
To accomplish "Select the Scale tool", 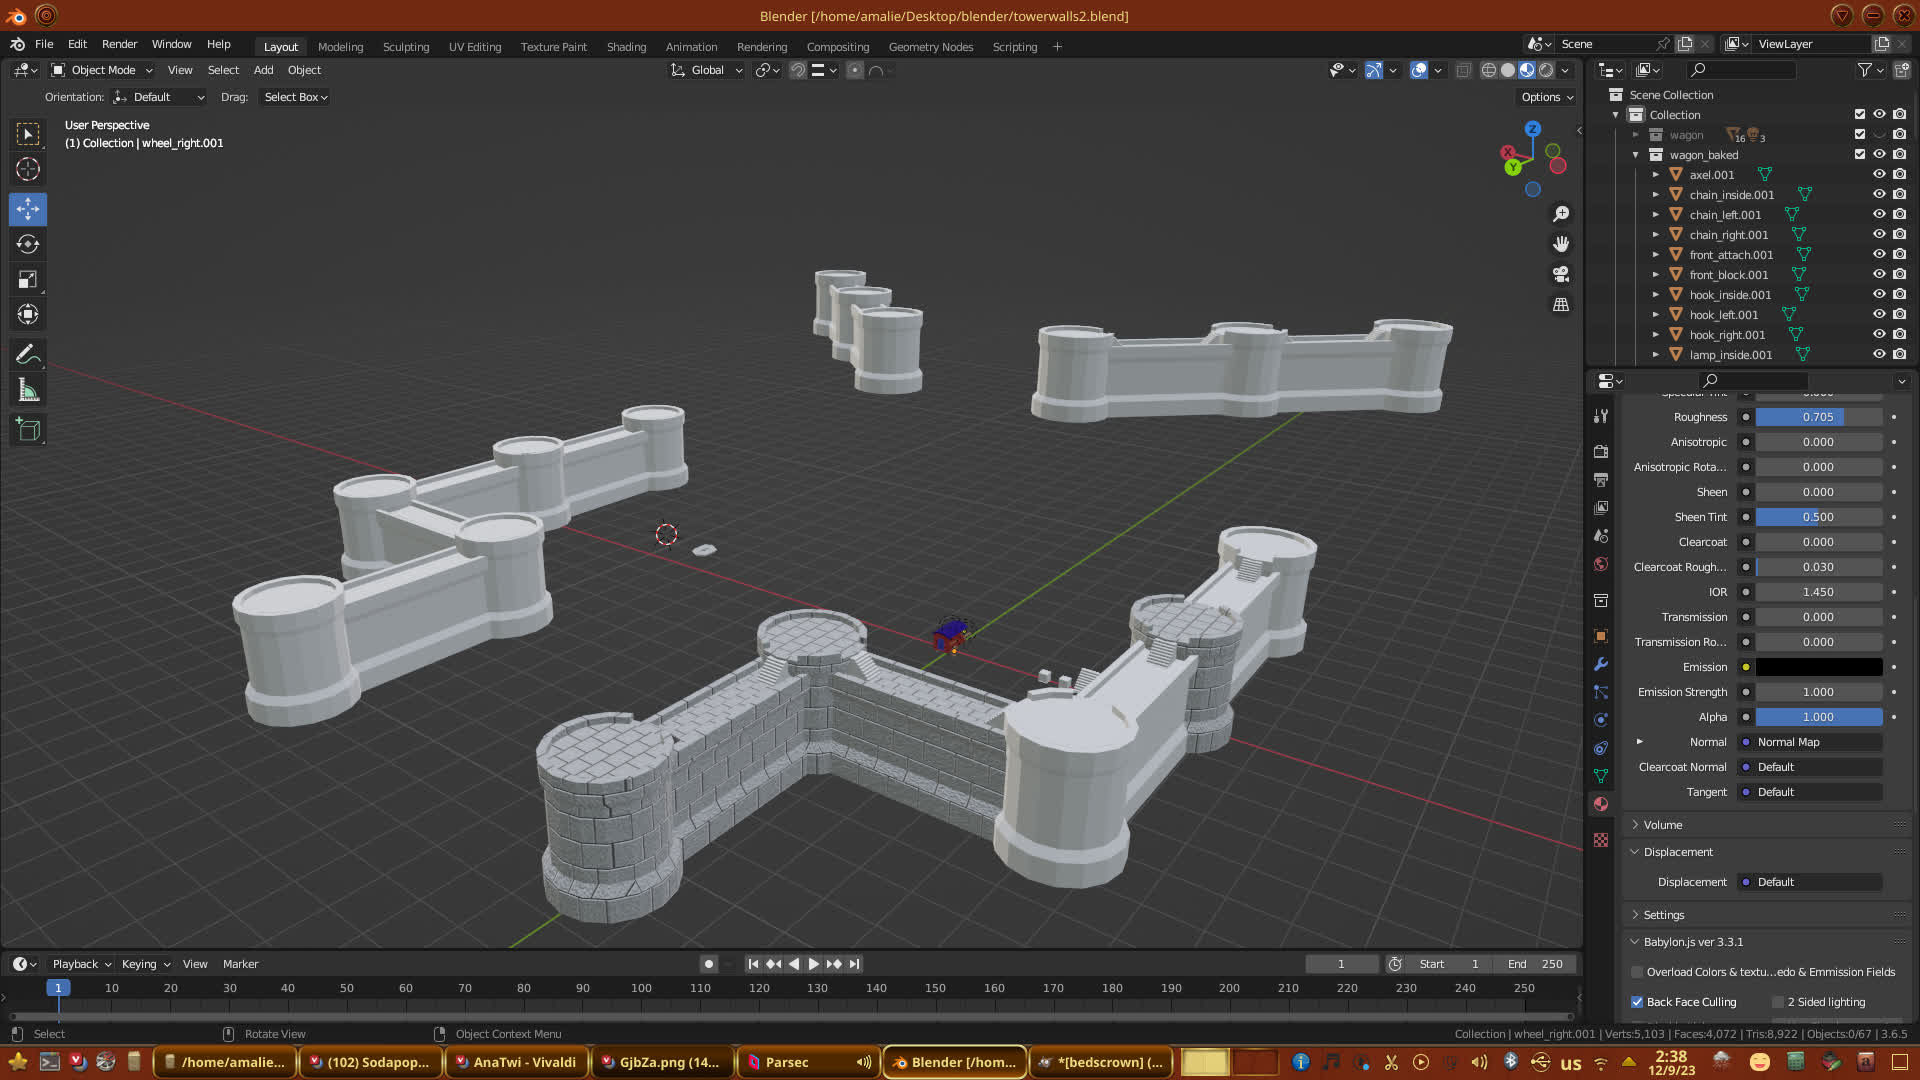I will tap(28, 280).
